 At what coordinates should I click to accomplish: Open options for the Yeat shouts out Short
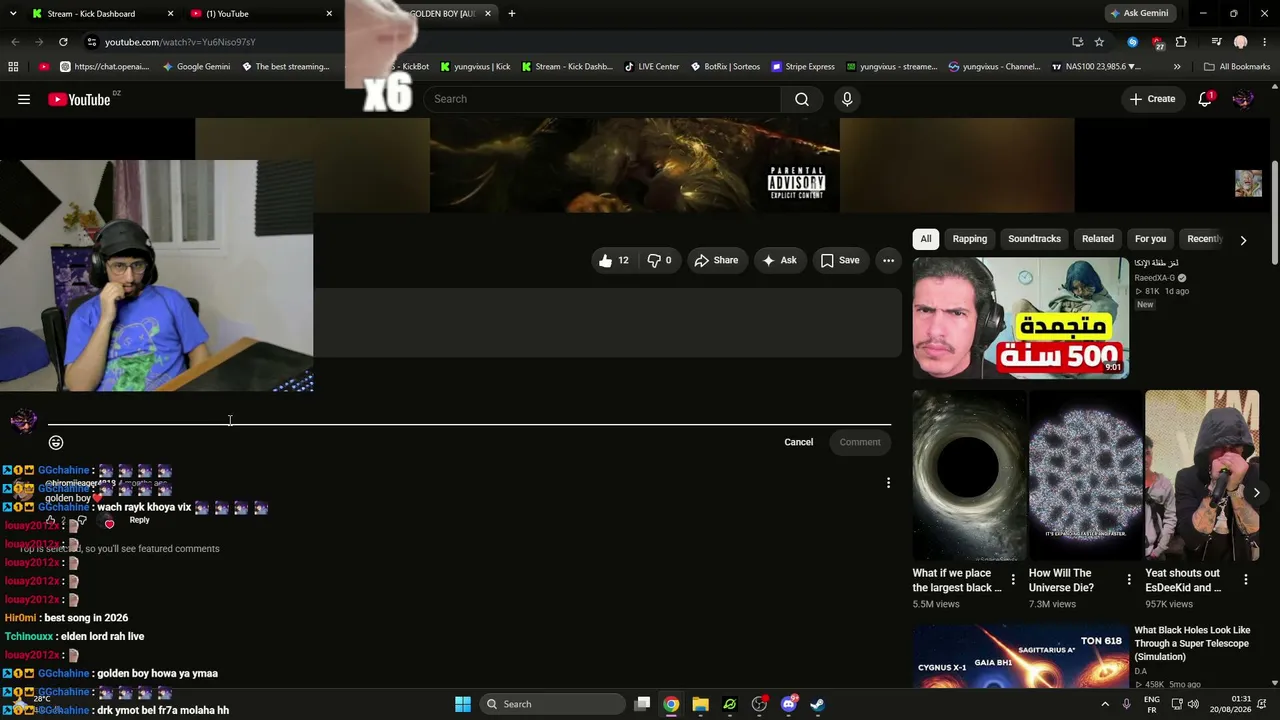[1246, 580]
